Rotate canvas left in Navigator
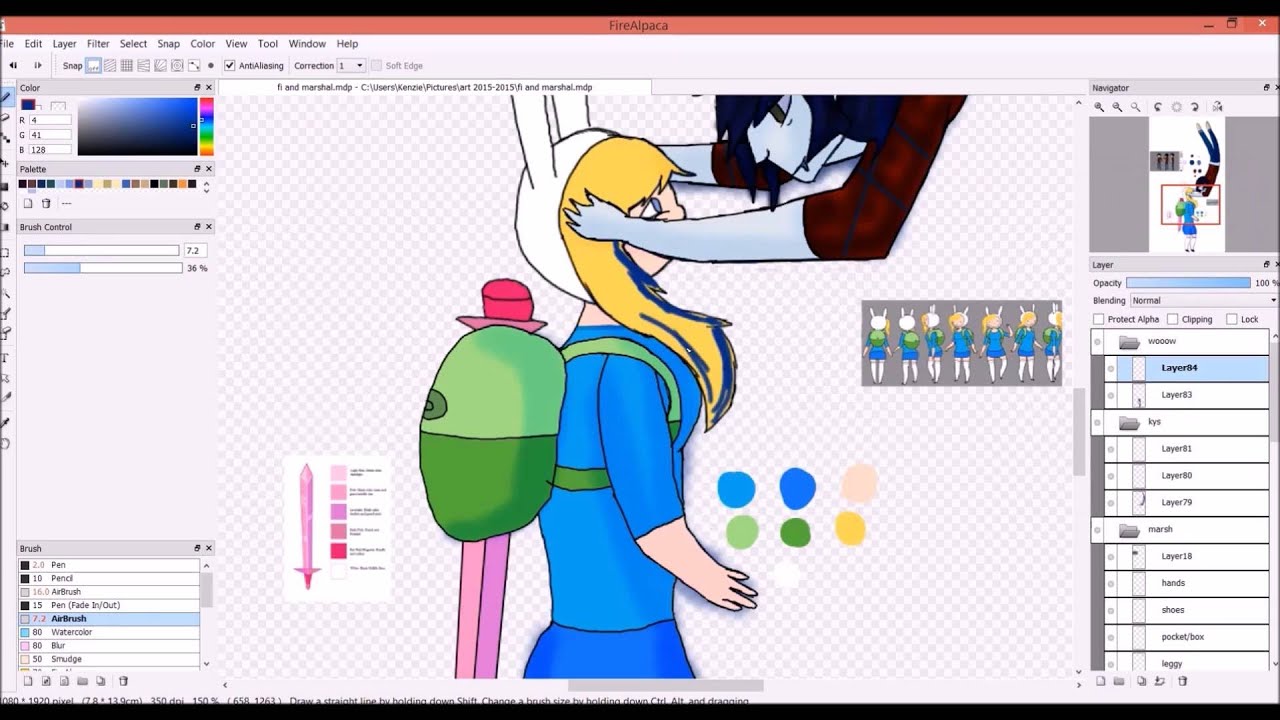This screenshot has height=720, width=1280. pos(1158,107)
